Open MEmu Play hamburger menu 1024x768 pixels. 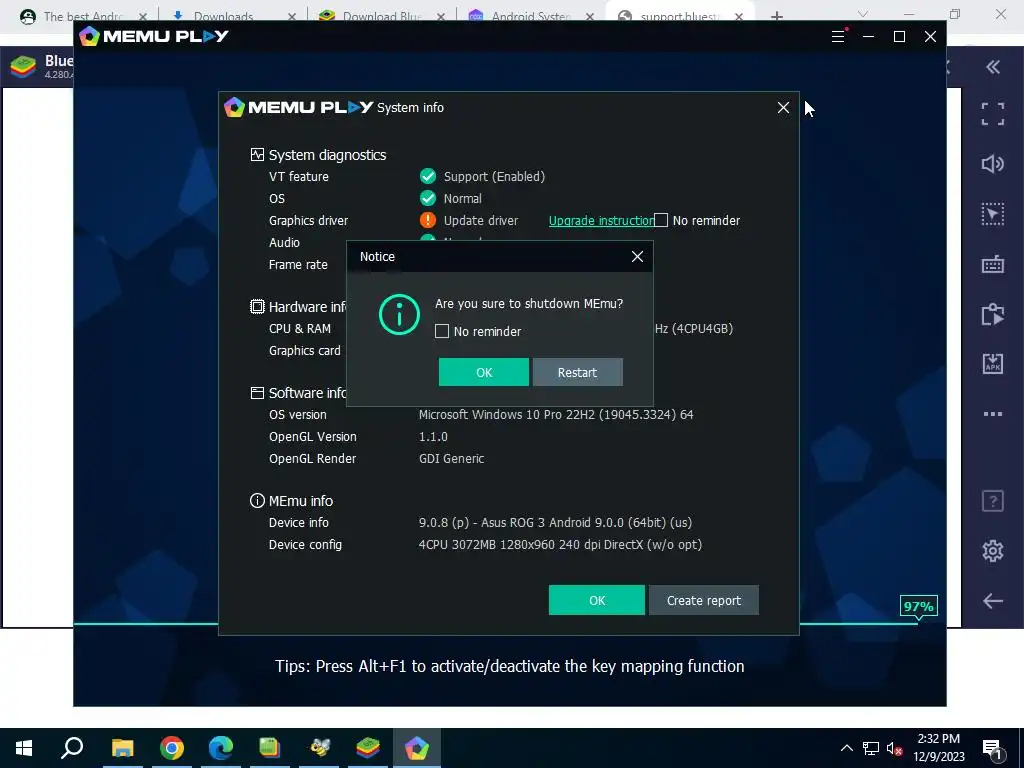coord(838,37)
